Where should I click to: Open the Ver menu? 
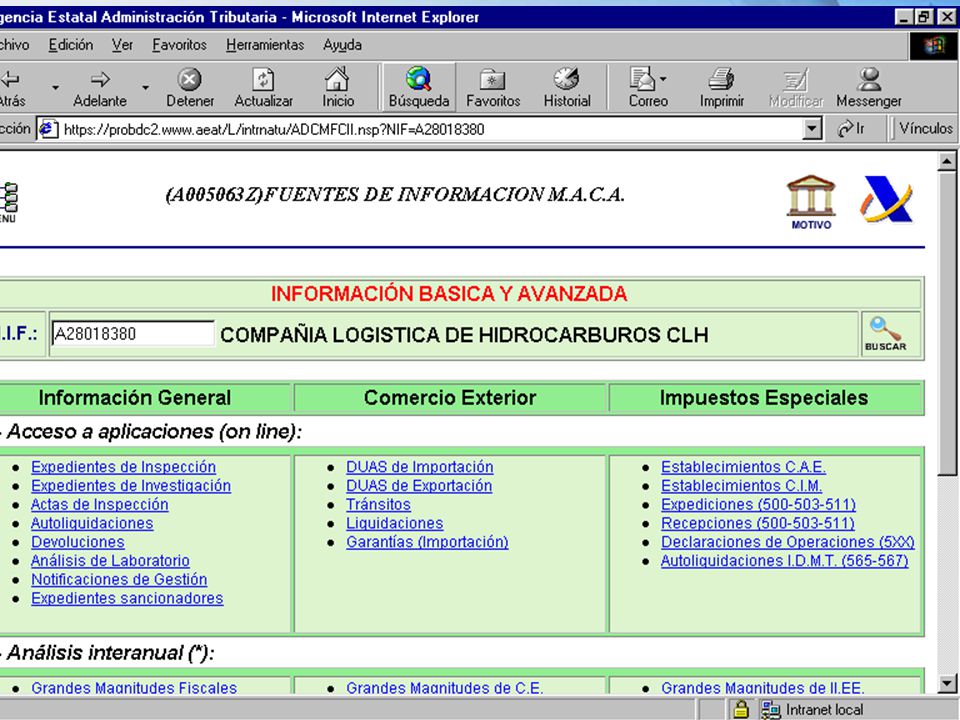(122, 45)
